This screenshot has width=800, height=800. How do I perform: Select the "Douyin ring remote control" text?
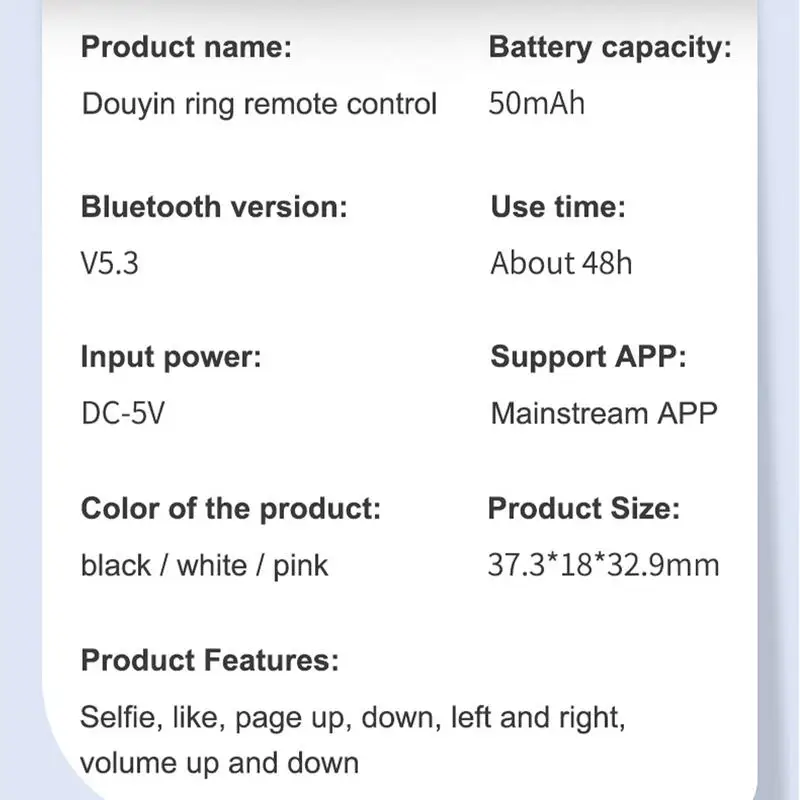pos(259,104)
